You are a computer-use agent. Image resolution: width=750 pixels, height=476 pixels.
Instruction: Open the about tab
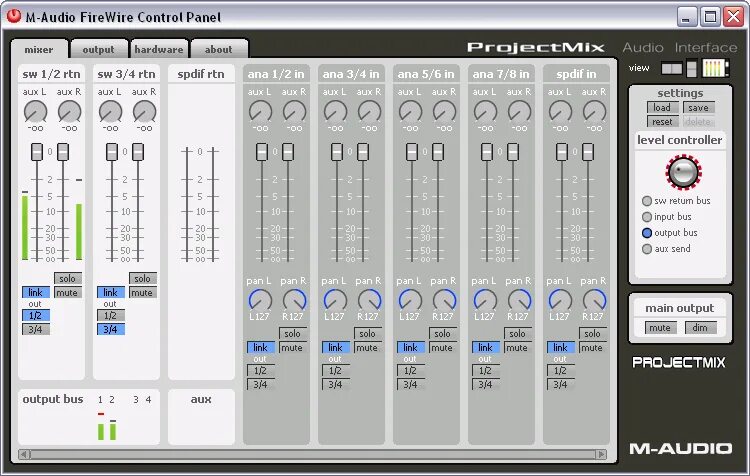click(219, 50)
